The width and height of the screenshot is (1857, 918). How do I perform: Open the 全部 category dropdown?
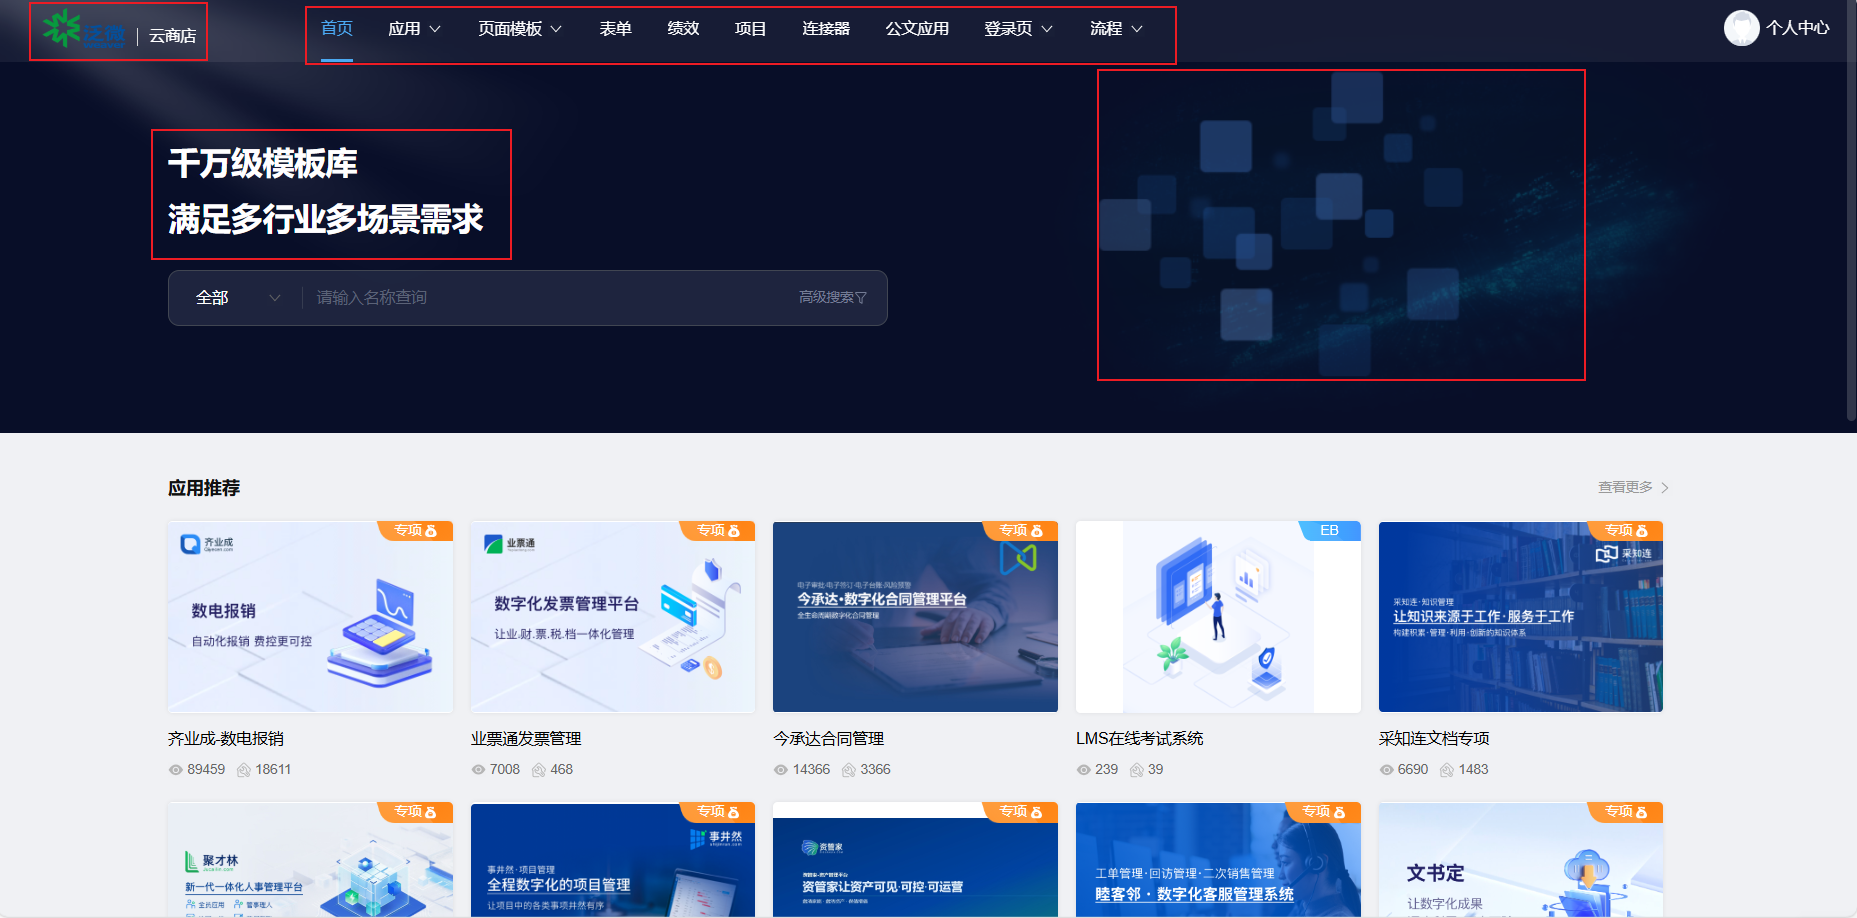(237, 298)
